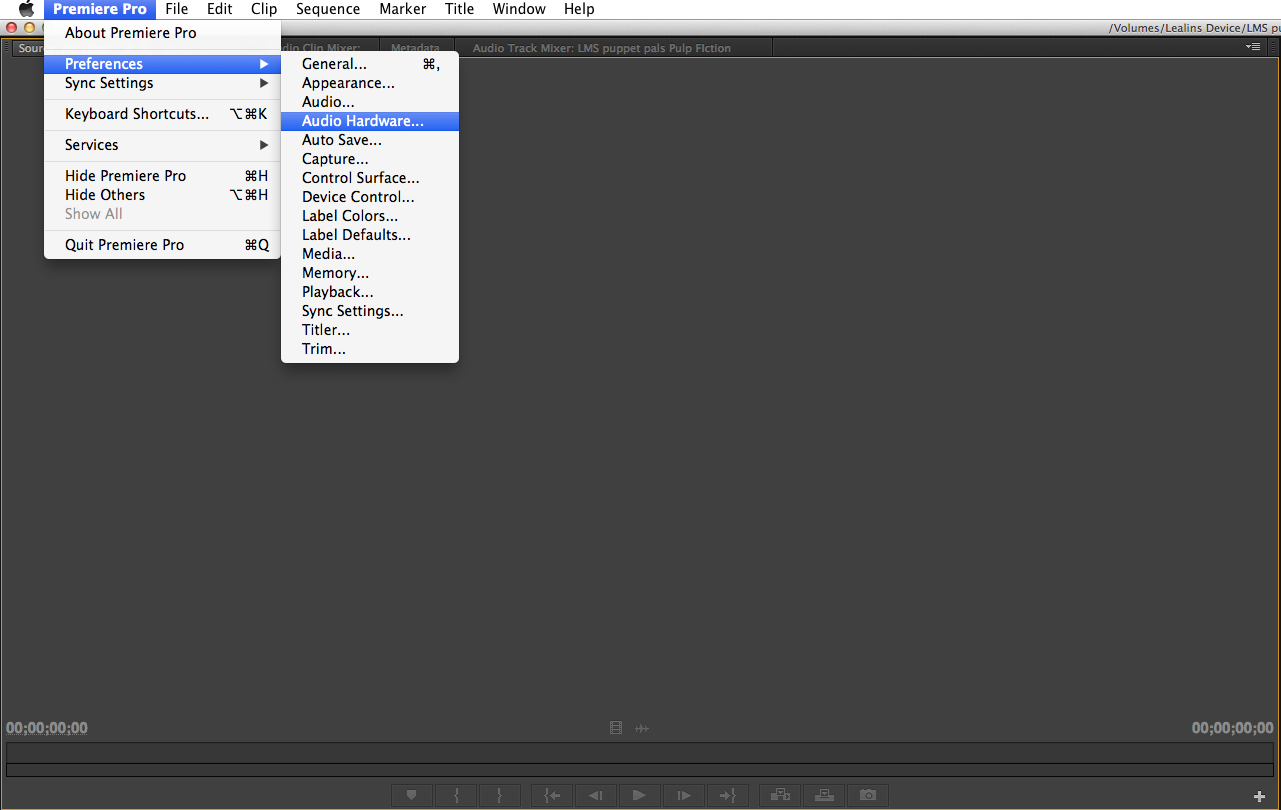Open Capture preferences
This screenshot has height=810, width=1281.
[370, 159]
